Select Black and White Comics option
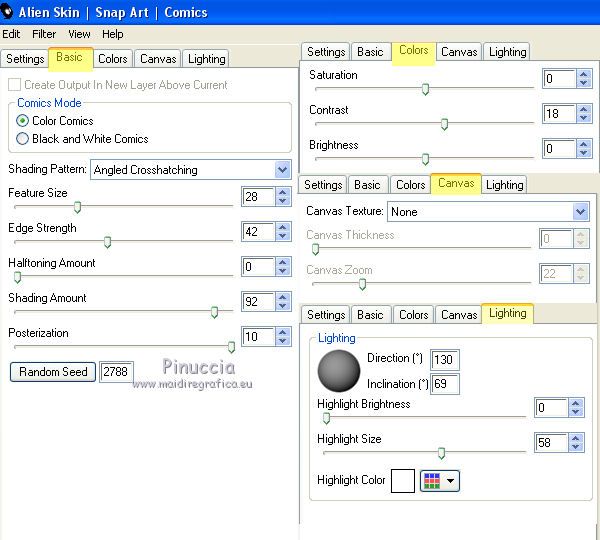The image size is (600, 540). point(22,139)
